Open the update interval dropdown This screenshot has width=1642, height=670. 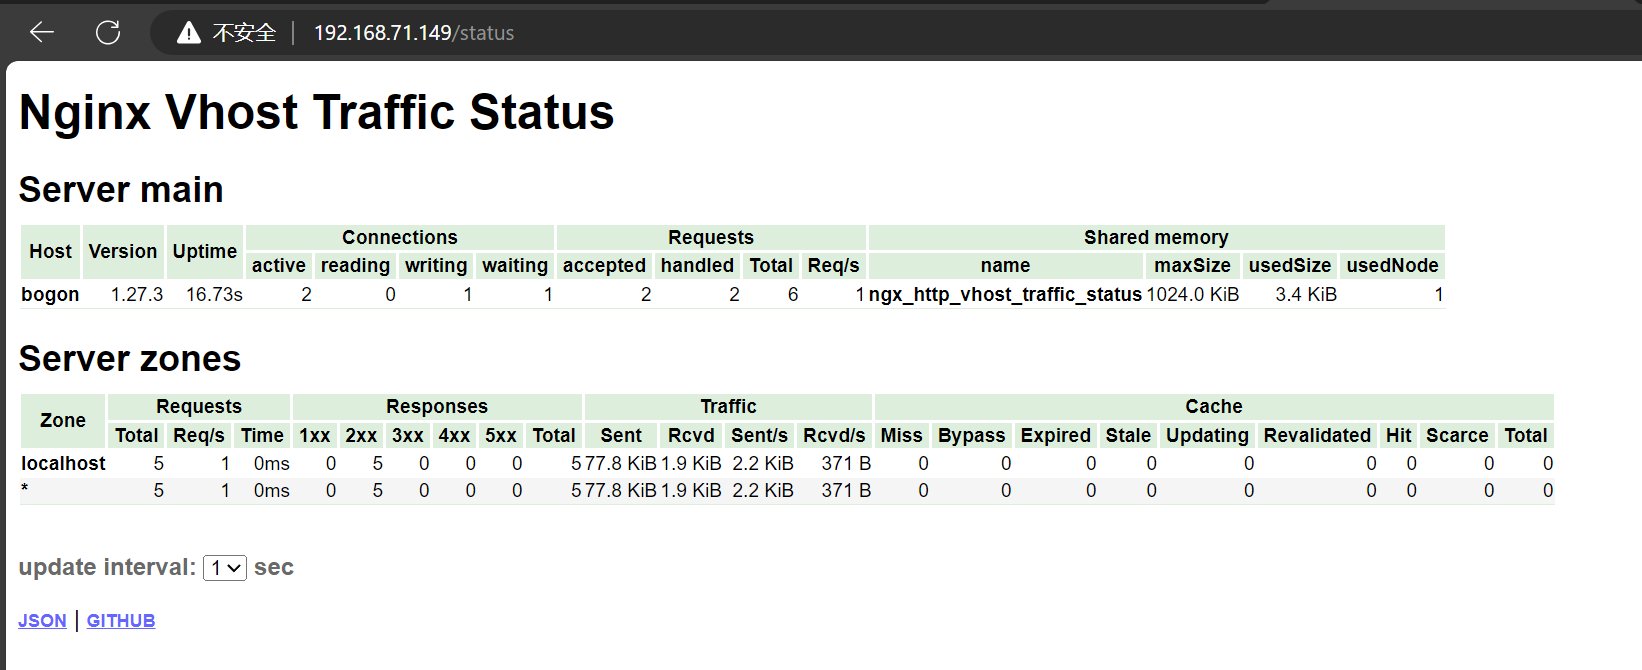(225, 568)
